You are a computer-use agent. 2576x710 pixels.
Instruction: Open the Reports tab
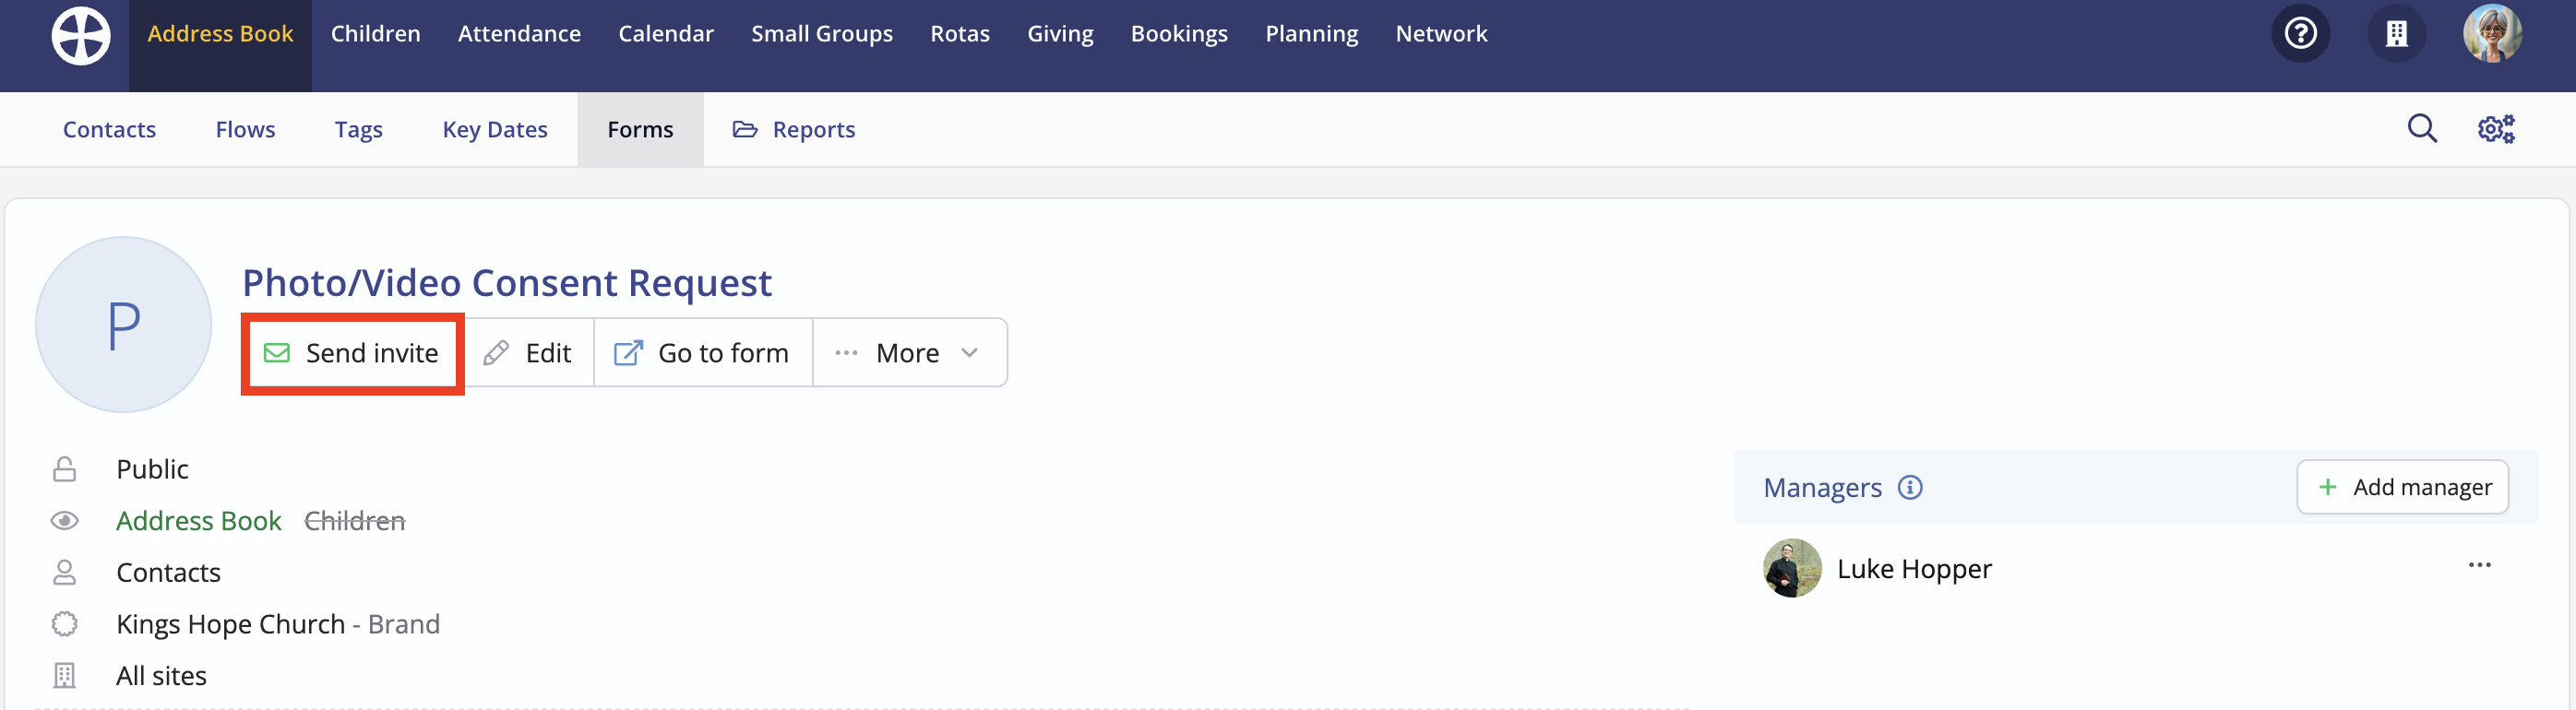[794, 129]
